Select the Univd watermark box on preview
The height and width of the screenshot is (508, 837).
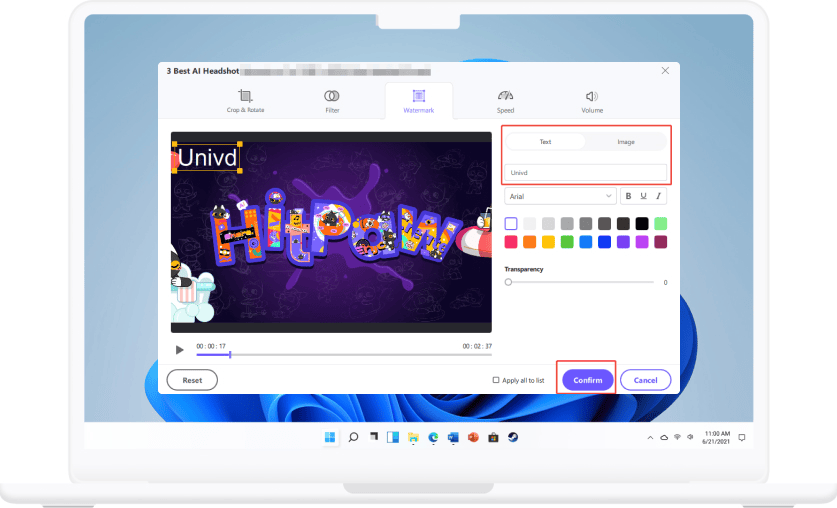(207, 158)
